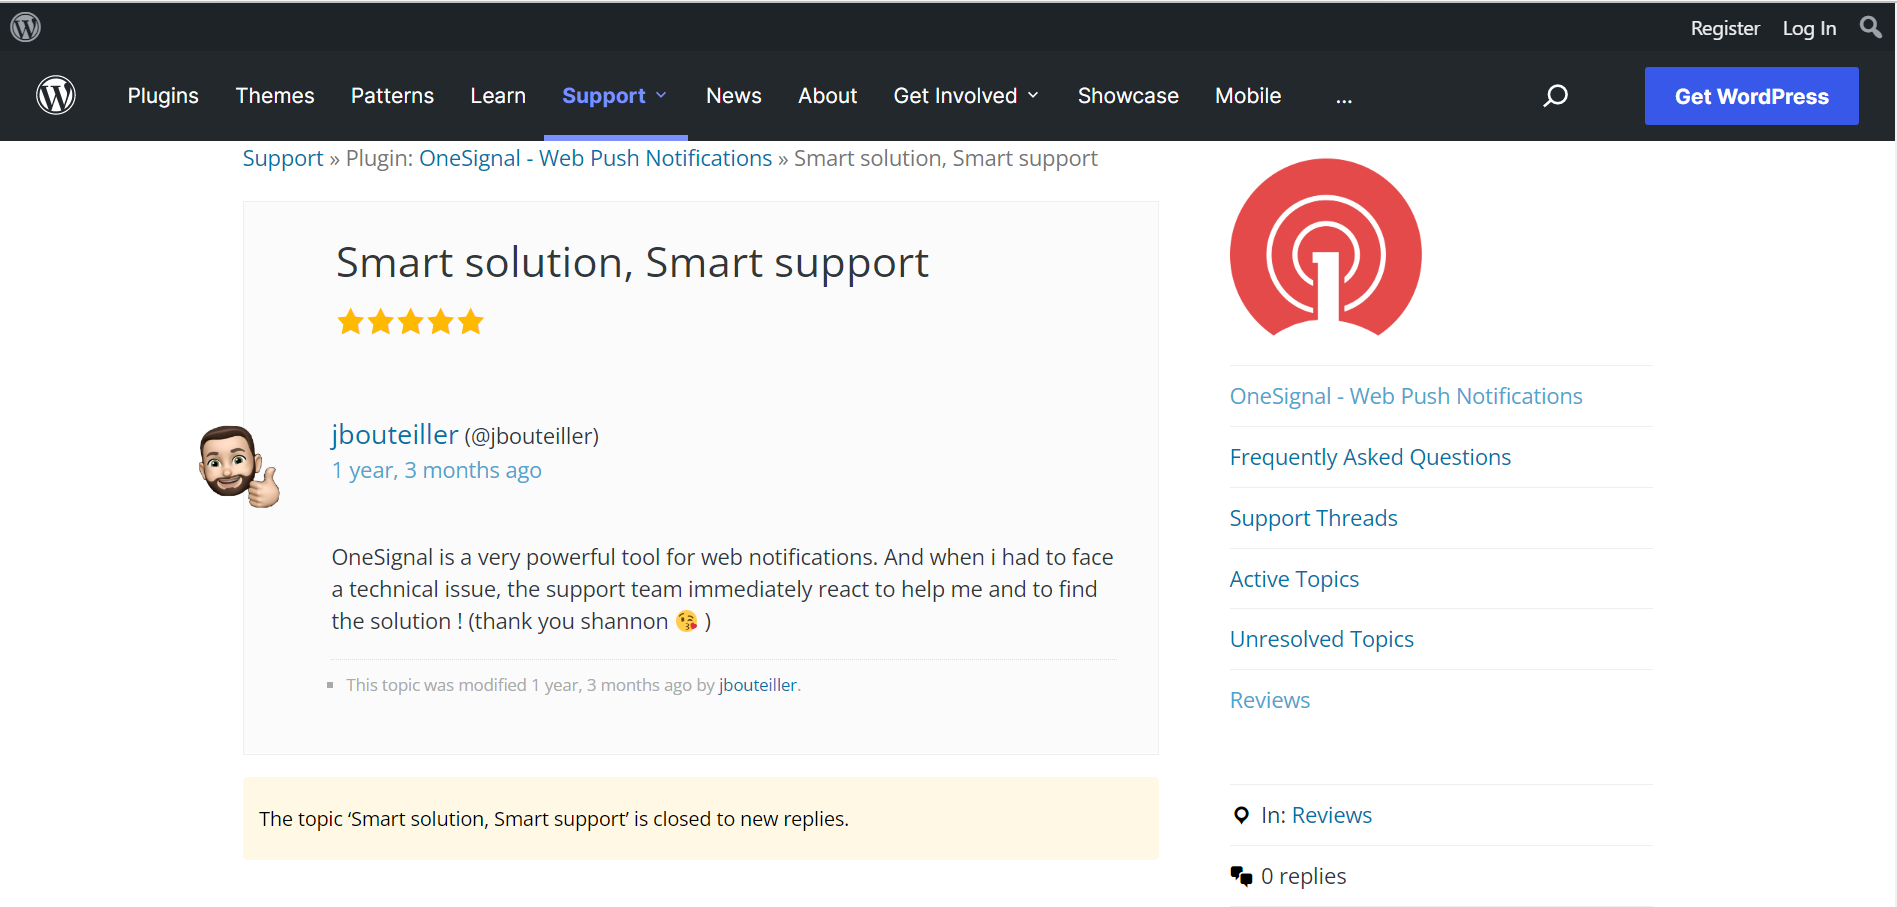Image resolution: width=1897 pixels, height=907 pixels.
Task: Click the OneSignal plugin logo image
Action: [1325, 248]
